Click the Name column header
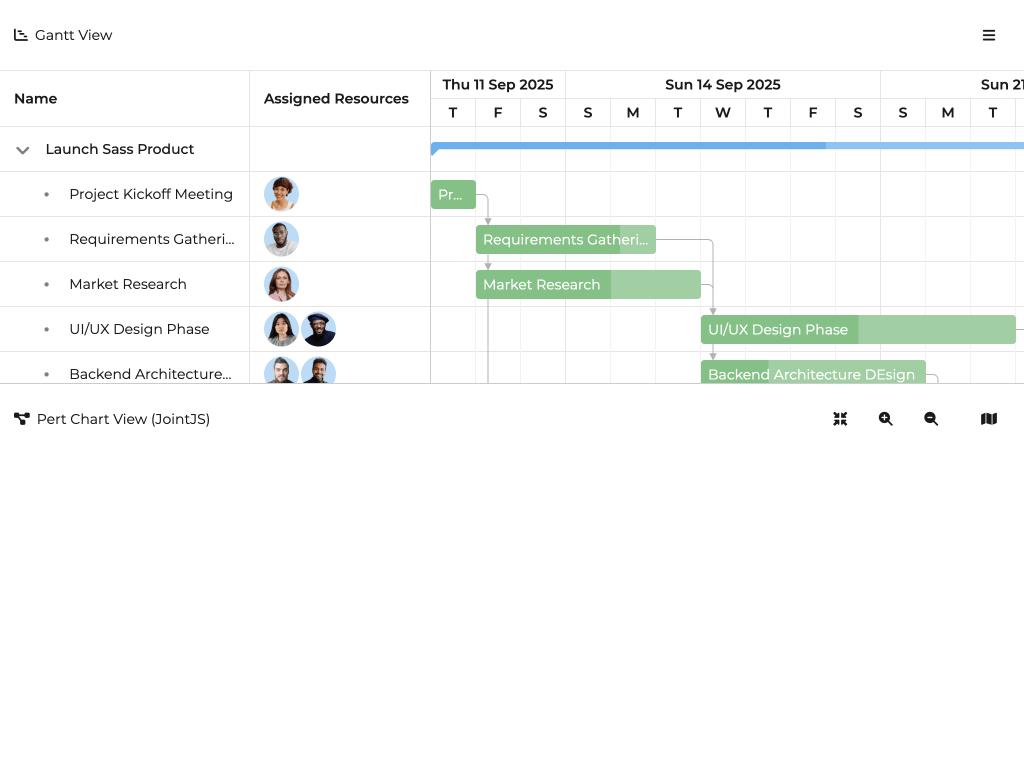The width and height of the screenshot is (1024, 768). click(36, 98)
